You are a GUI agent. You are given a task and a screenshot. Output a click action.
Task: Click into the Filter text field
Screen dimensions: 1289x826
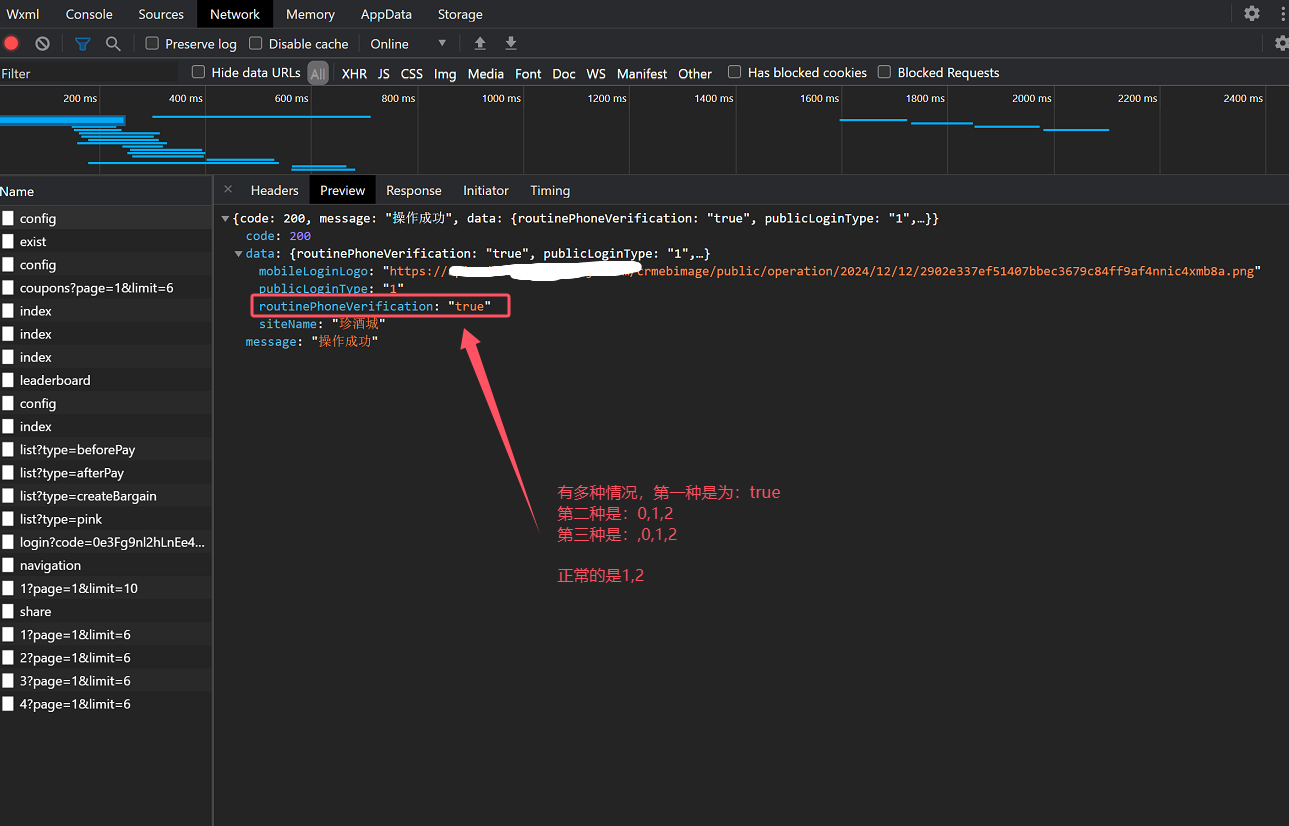pos(88,73)
